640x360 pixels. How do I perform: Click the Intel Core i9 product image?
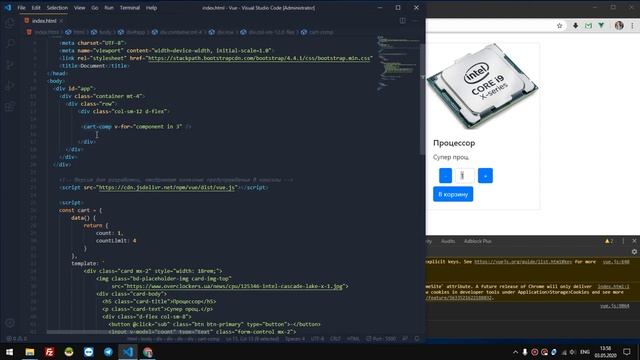[x=483, y=87]
